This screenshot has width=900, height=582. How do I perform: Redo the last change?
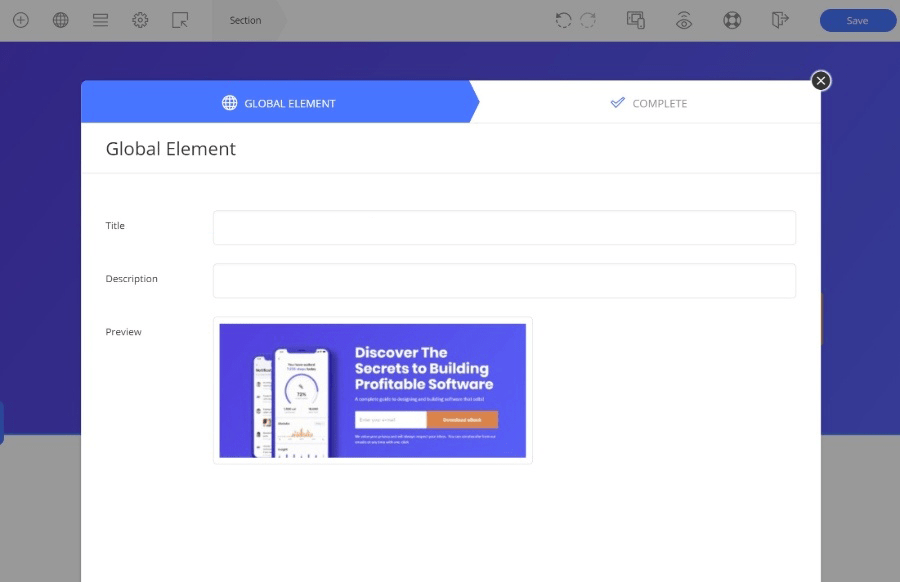pyautogui.click(x=588, y=20)
